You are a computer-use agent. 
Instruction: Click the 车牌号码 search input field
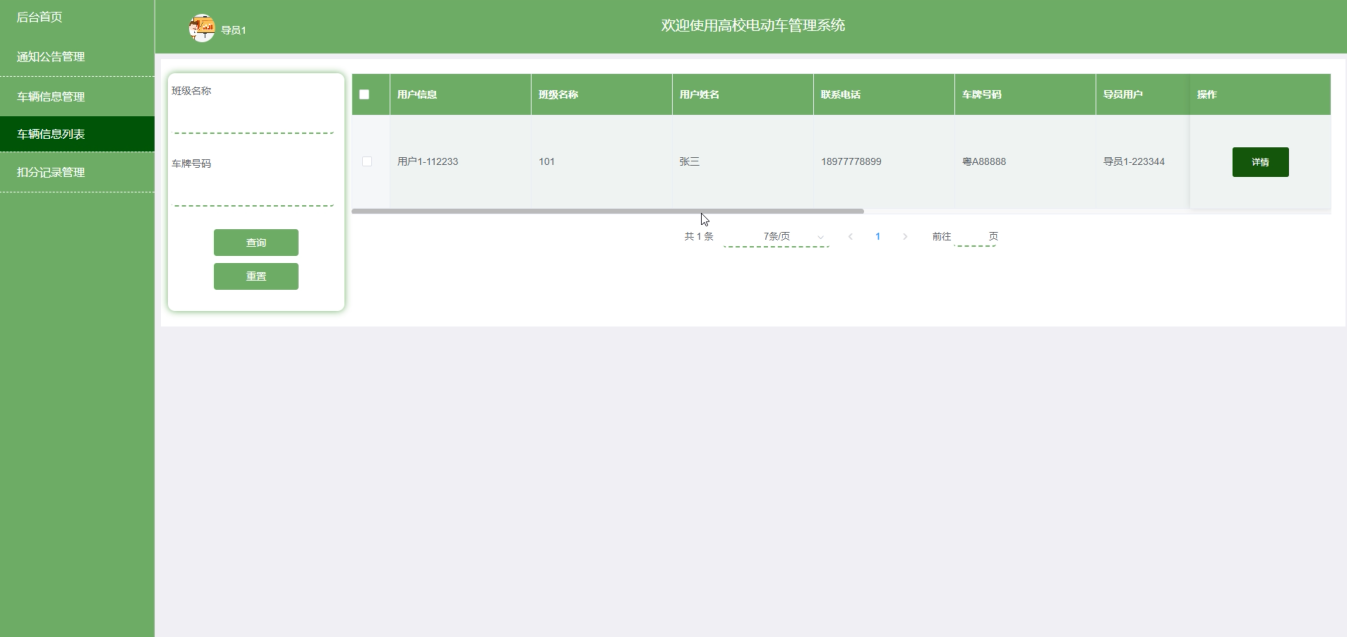[x=254, y=191]
